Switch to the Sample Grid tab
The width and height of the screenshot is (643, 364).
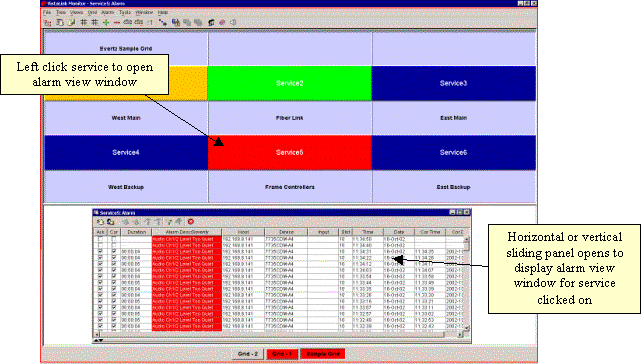(x=323, y=354)
